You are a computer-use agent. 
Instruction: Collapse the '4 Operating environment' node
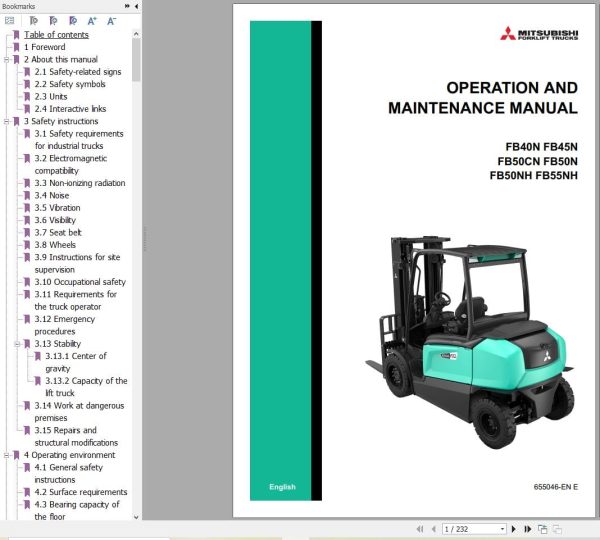pyautogui.click(x=6, y=455)
